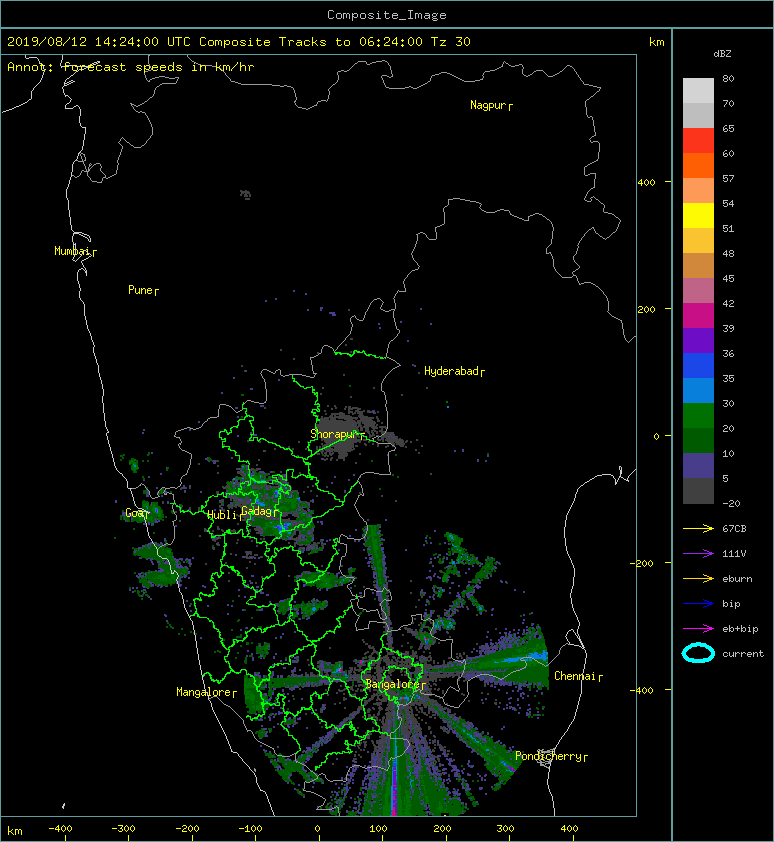Image resolution: width=774 pixels, height=842 pixels.
Task: Click the Mangalore city label
Action: (x=206, y=692)
